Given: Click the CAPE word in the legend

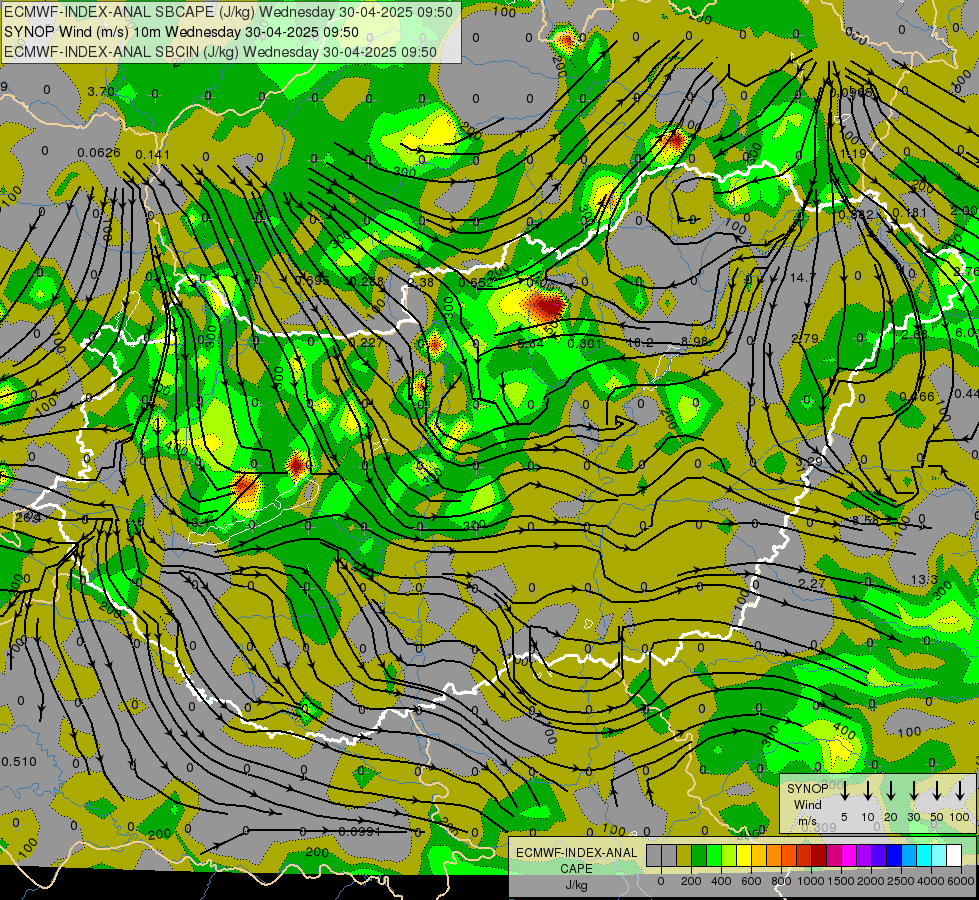Looking at the screenshot, I should tap(576, 869).
